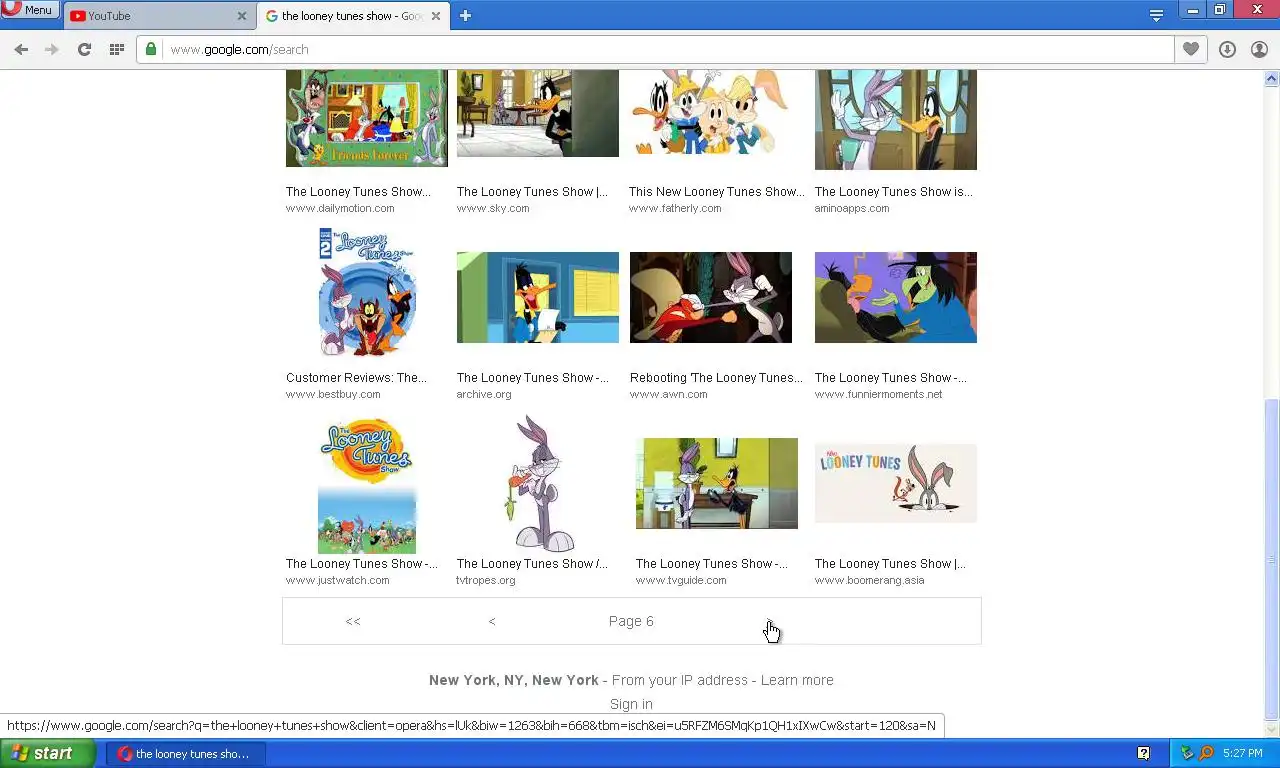1280x768 pixels.
Task: Click 'This New Looney Tunes Show...' title
Action: [x=716, y=192]
